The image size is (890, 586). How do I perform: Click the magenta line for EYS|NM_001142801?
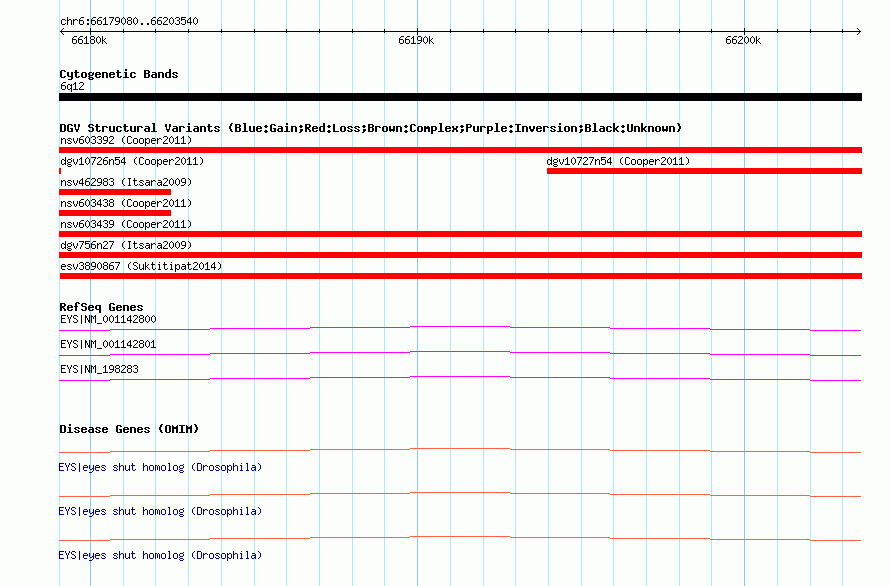pyautogui.click(x=460, y=353)
